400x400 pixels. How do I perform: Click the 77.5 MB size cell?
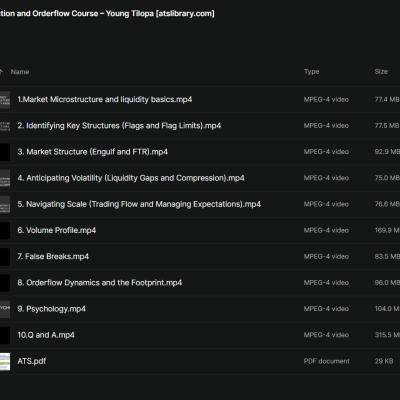click(387, 126)
